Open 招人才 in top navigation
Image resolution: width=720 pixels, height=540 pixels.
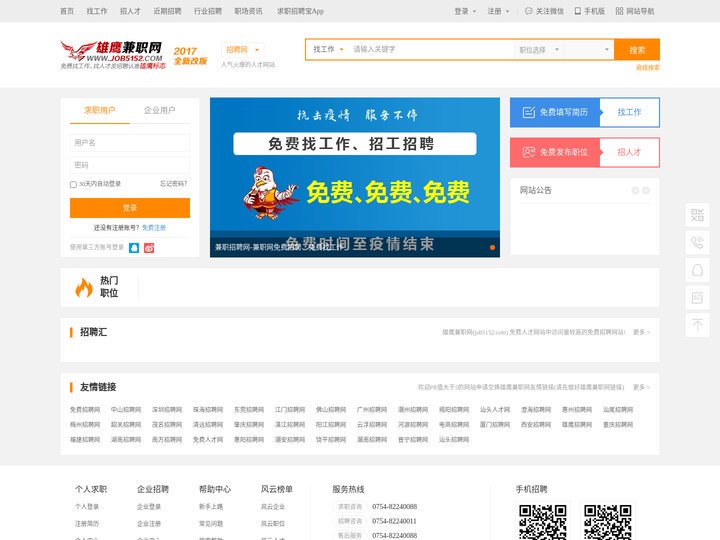click(130, 11)
